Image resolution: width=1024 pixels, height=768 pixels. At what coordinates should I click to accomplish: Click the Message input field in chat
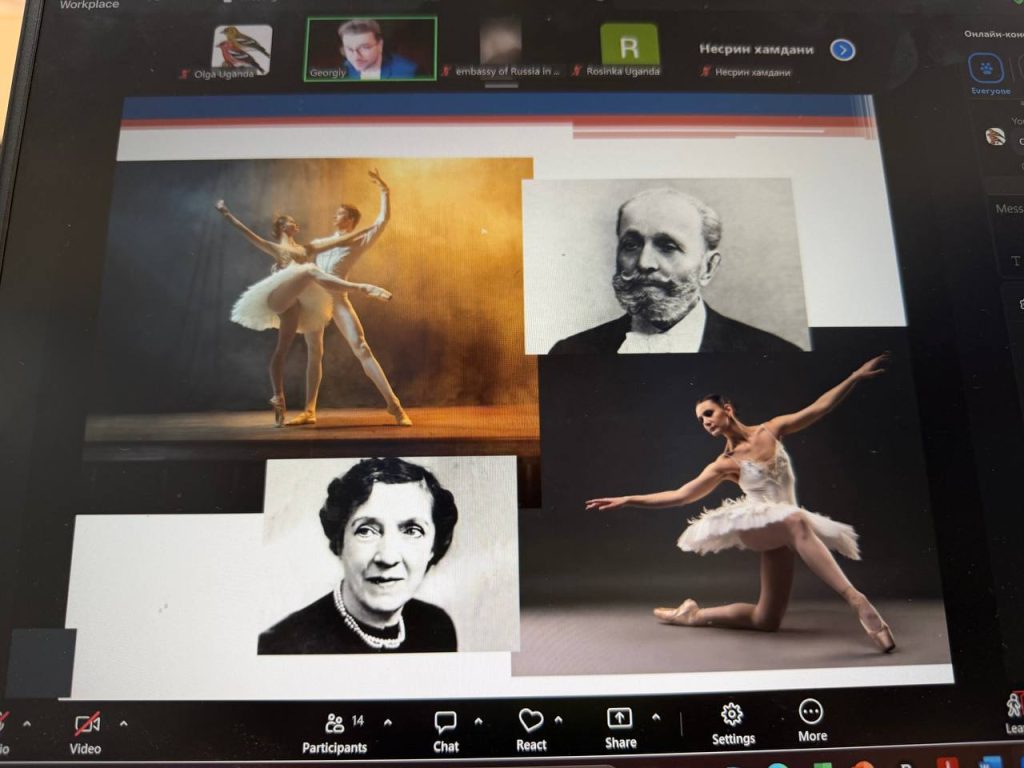1006,209
